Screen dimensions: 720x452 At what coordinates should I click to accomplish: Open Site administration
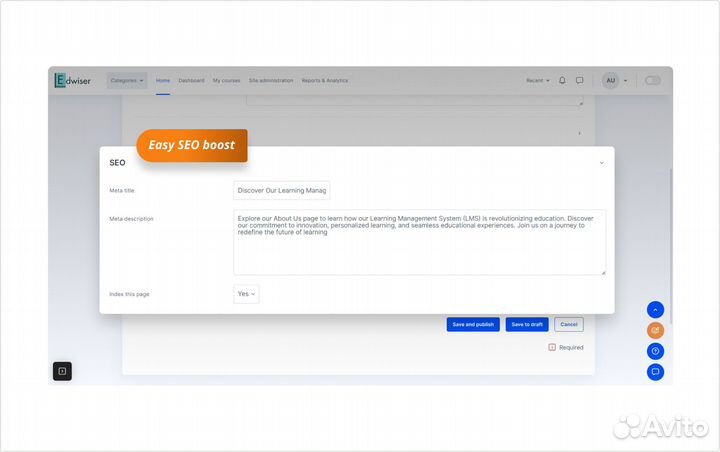pos(271,80)
